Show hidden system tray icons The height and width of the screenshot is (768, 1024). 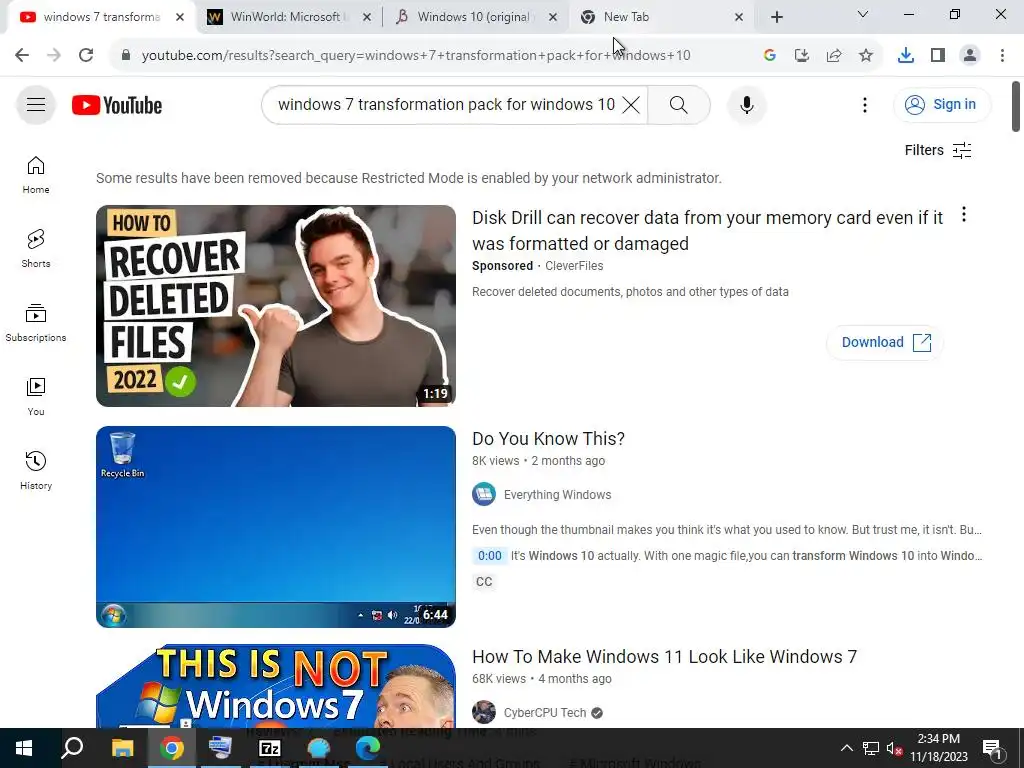(846, 748)
